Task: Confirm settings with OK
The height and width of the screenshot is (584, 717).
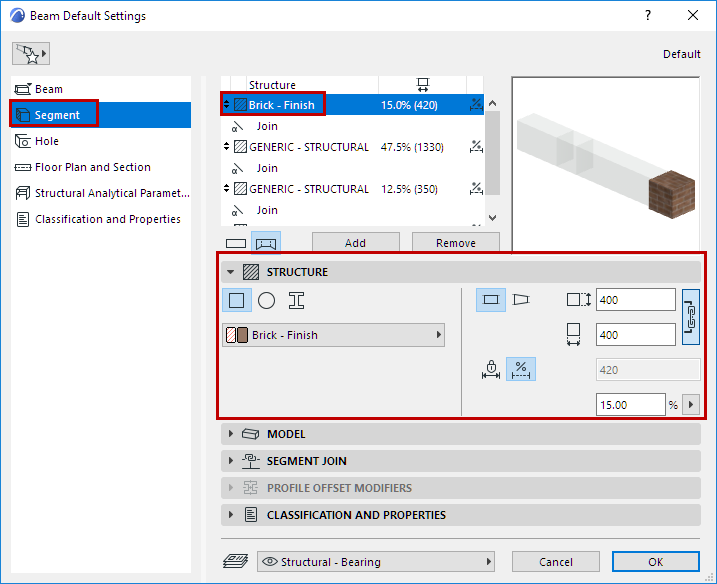Action: pos(656,562)
